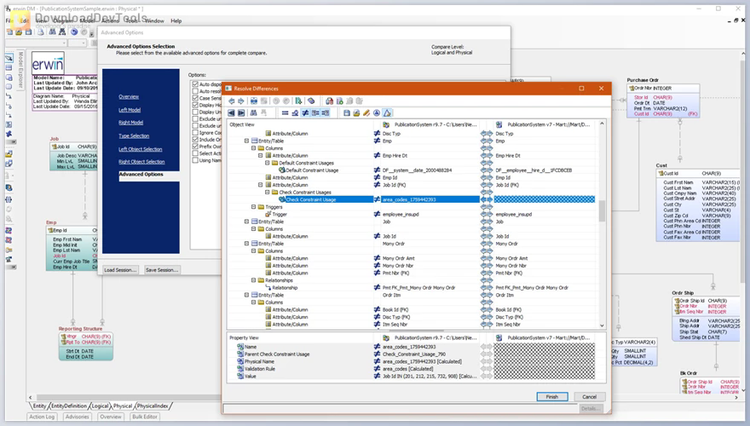
Task: Click the floppy disk save icon in Resolve Differences
Action: (347, 113)
